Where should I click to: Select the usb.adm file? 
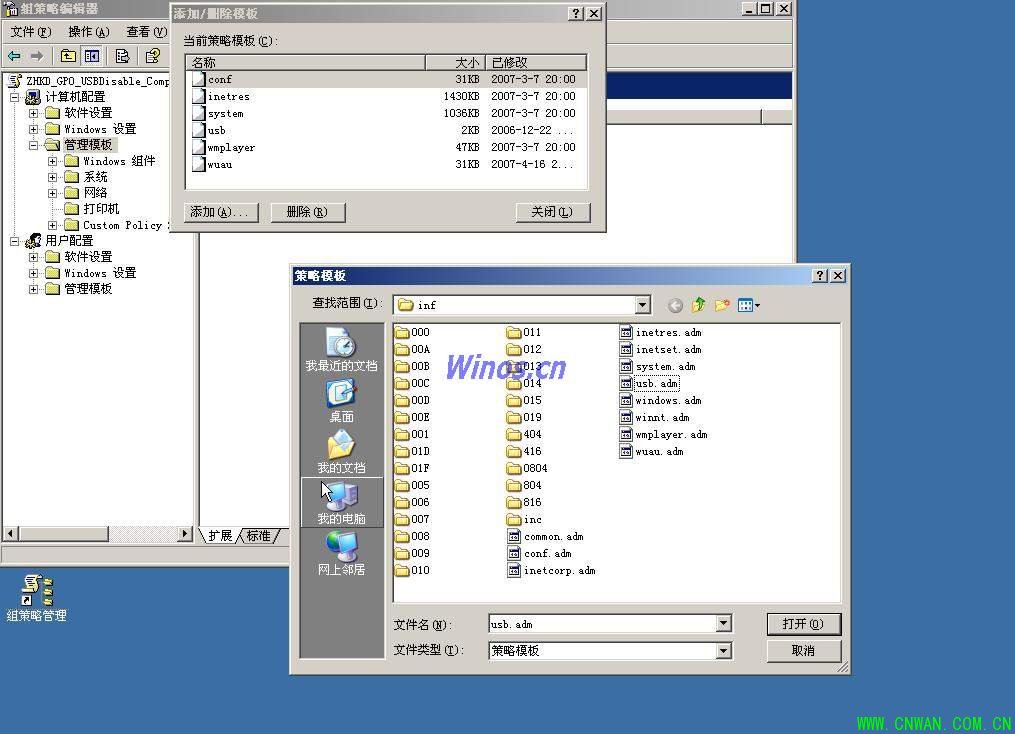(x=656, y=384)
